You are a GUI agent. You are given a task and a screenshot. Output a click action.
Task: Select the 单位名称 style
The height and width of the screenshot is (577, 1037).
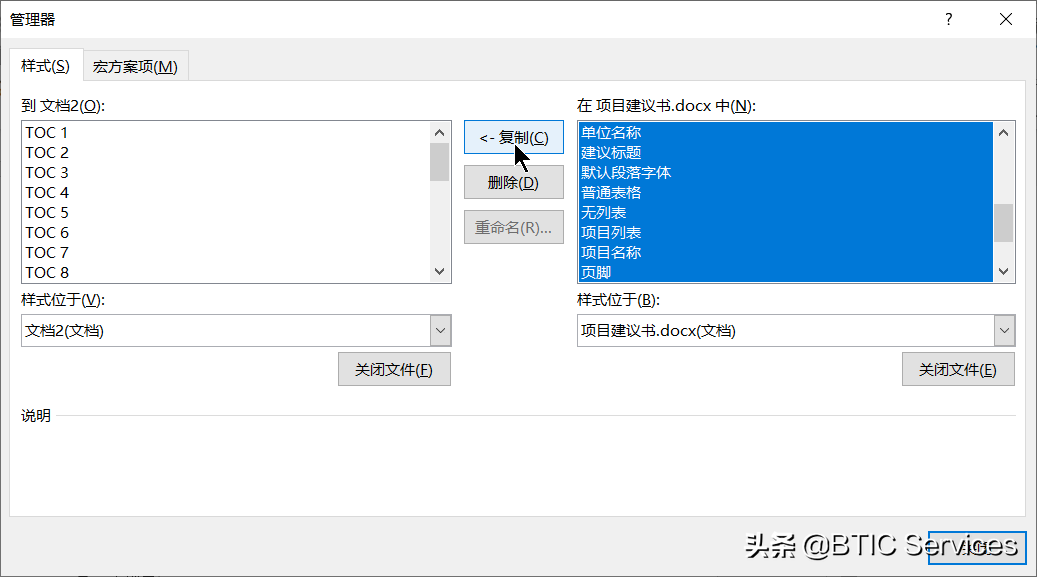786,132
